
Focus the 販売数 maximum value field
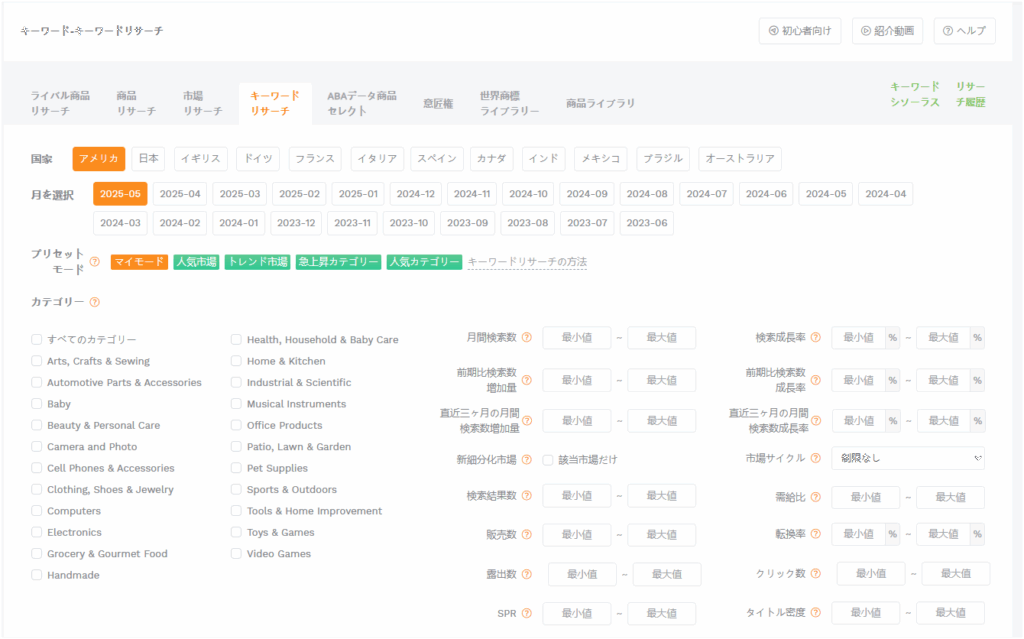[662, 534]
